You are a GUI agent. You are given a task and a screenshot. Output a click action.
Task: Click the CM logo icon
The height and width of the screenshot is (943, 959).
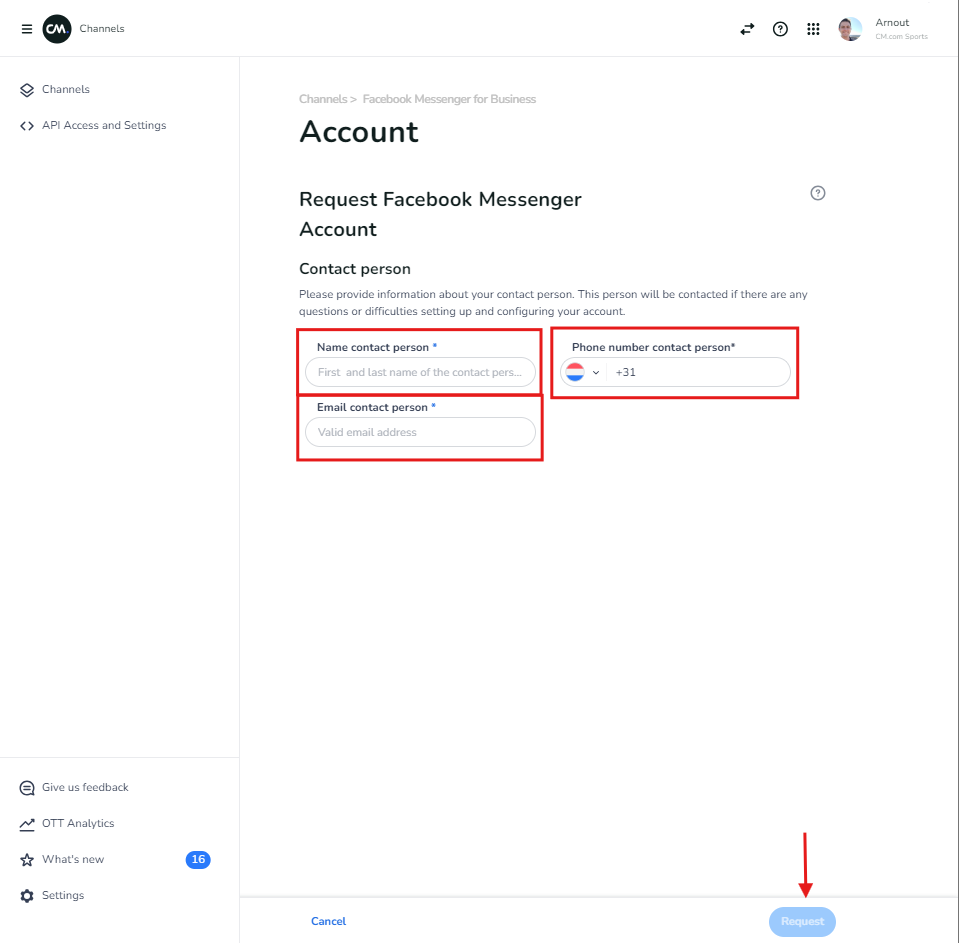pos(57,29)
